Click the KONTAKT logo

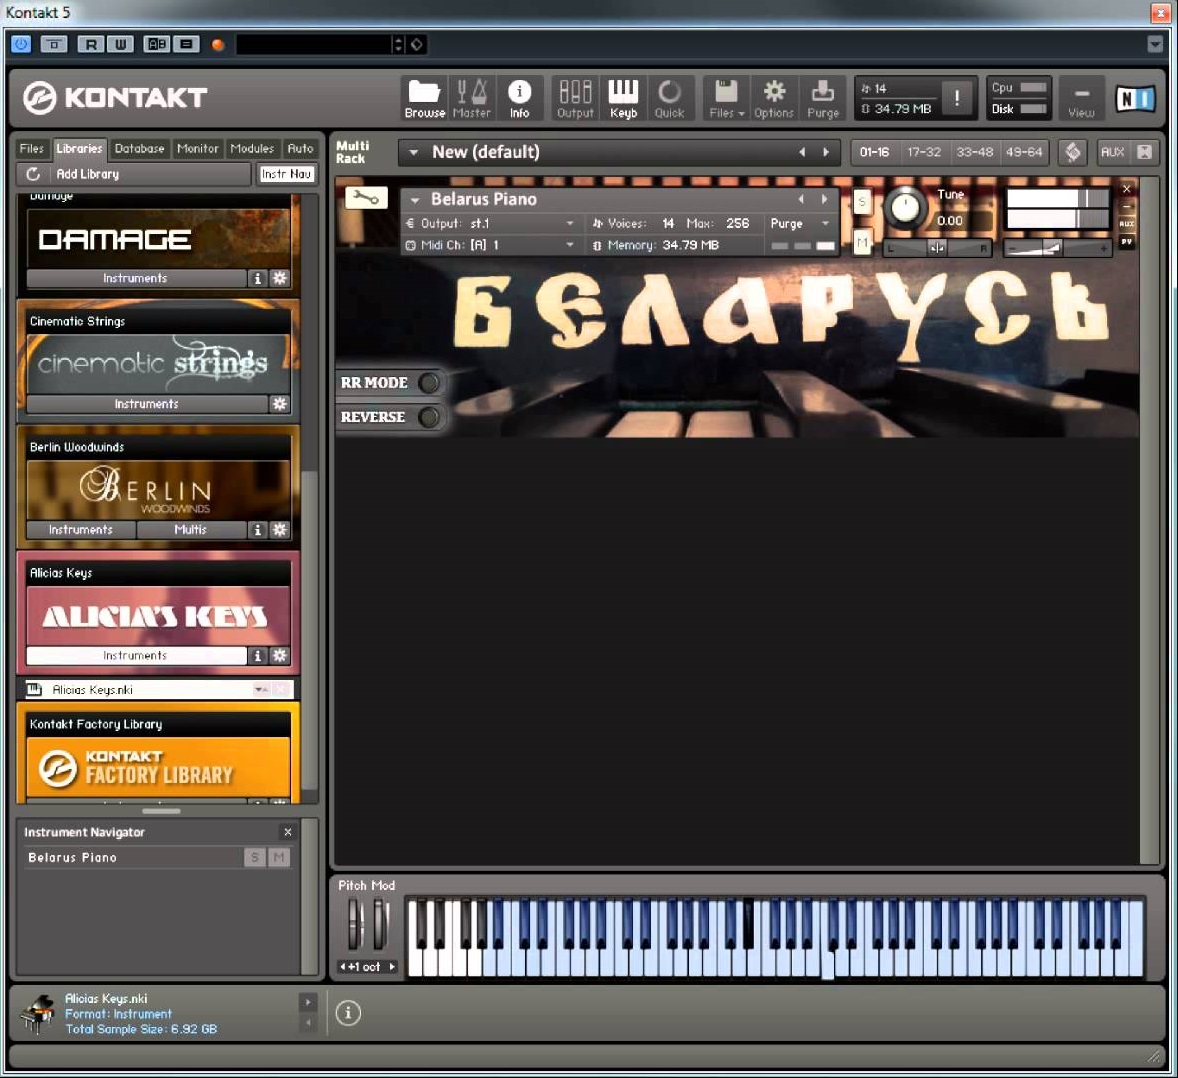tap(115, 98)
